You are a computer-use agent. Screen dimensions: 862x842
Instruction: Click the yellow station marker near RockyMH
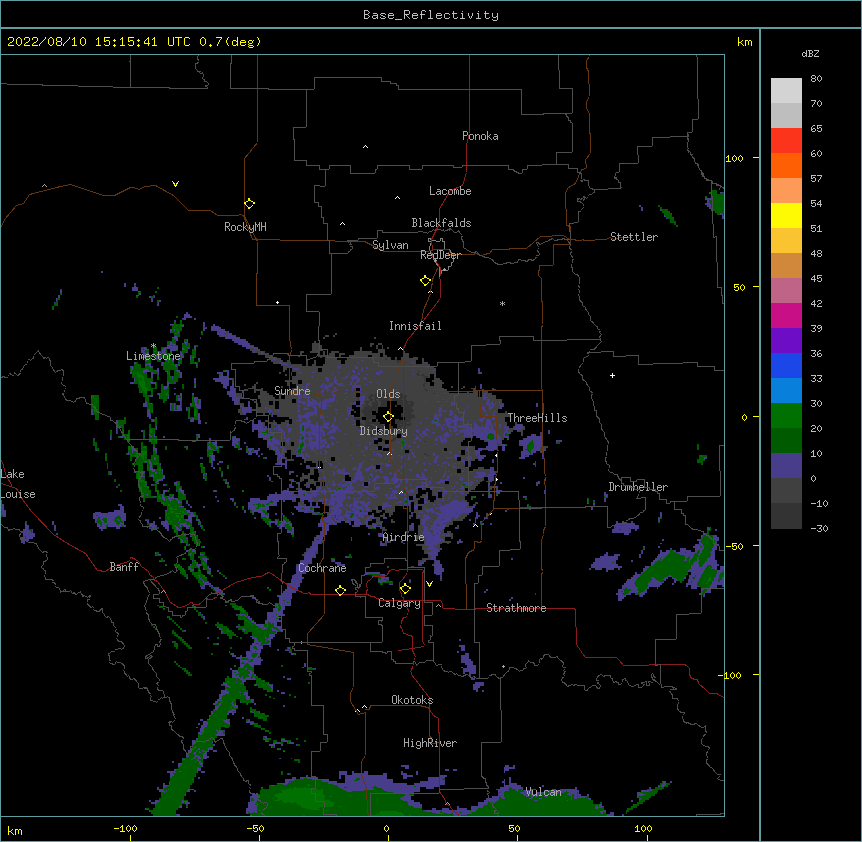point(249,204)
